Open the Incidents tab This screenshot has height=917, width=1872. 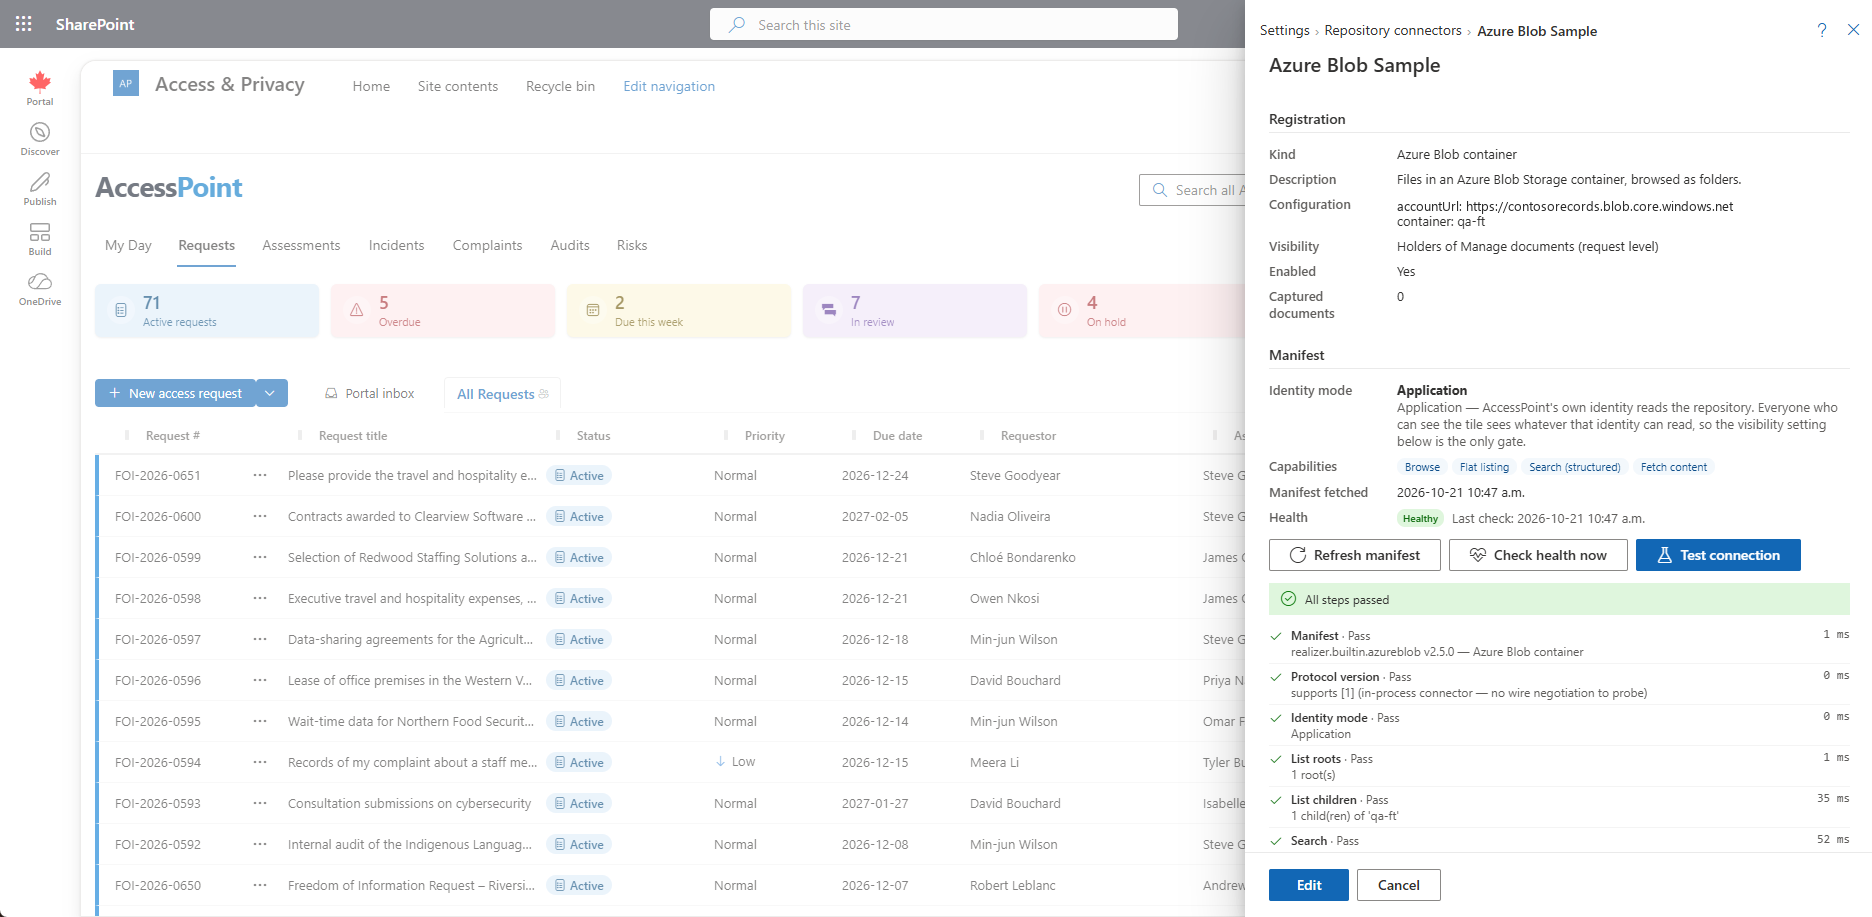[x=396, y=246]
